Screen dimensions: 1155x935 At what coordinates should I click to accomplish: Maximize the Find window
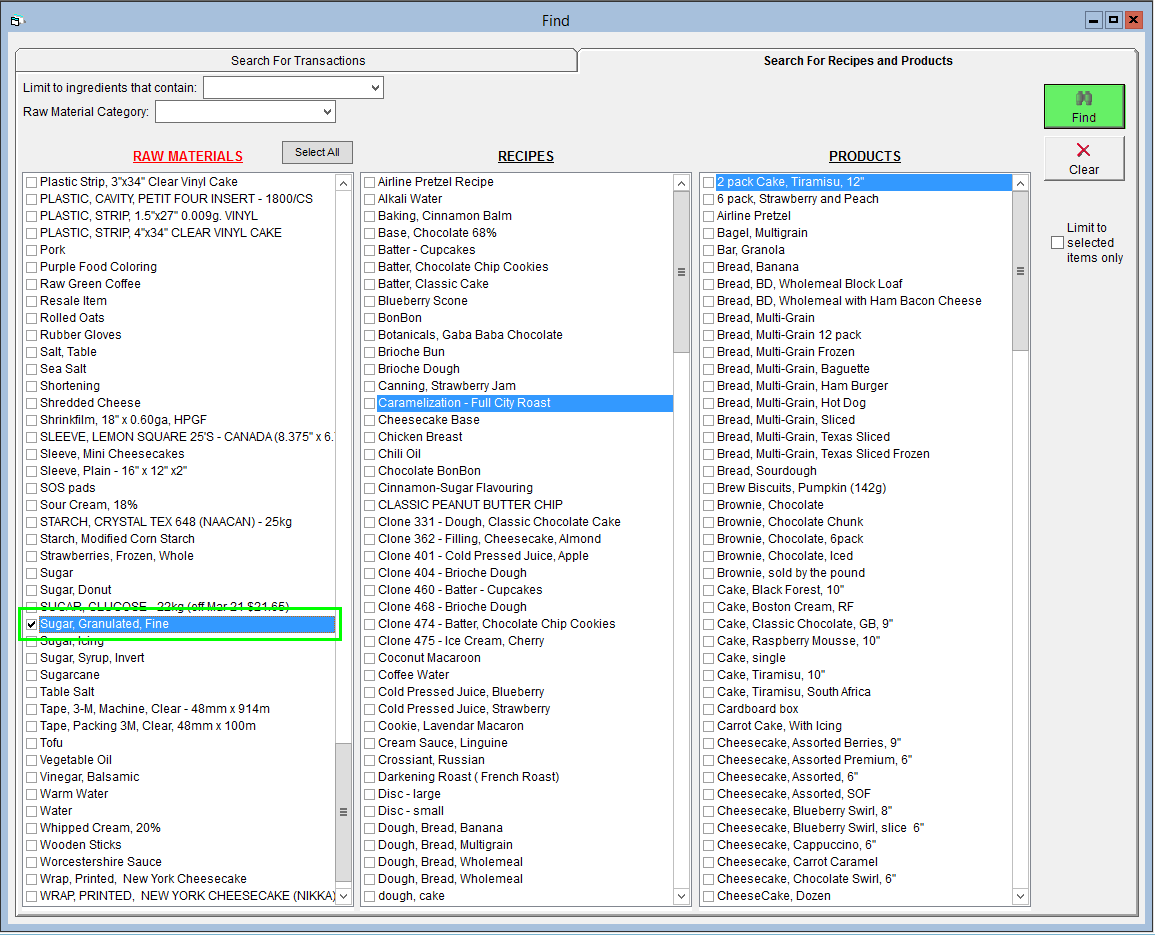pos(1114,19)
